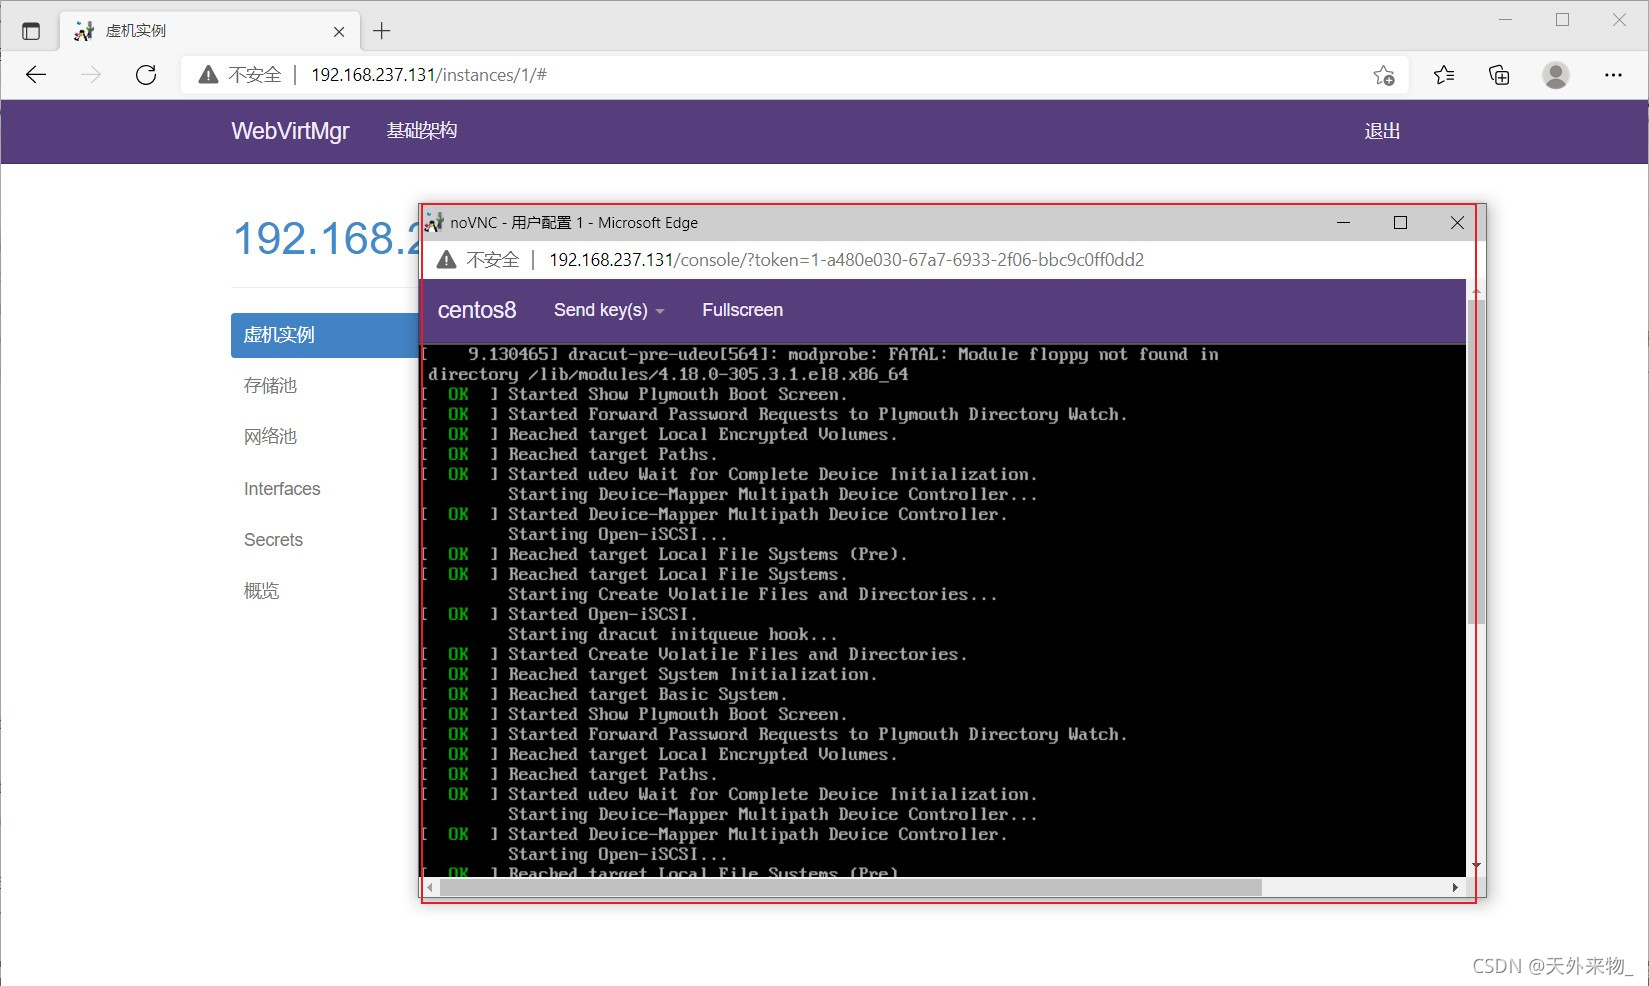Open the tab actions menu icon
The height and width of the screenshot is (986, 1649).
31,31
